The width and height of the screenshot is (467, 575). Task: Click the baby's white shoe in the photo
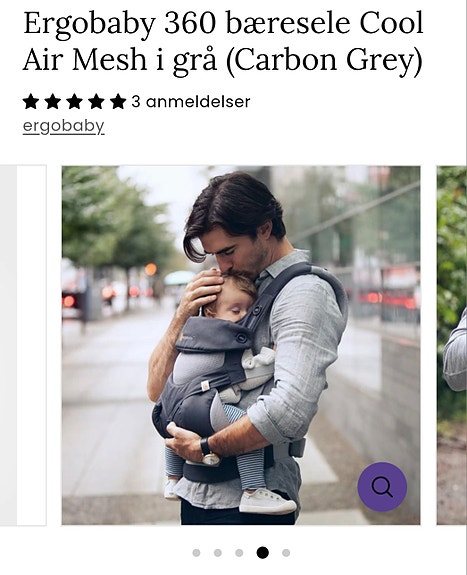[x=267, y=501]
